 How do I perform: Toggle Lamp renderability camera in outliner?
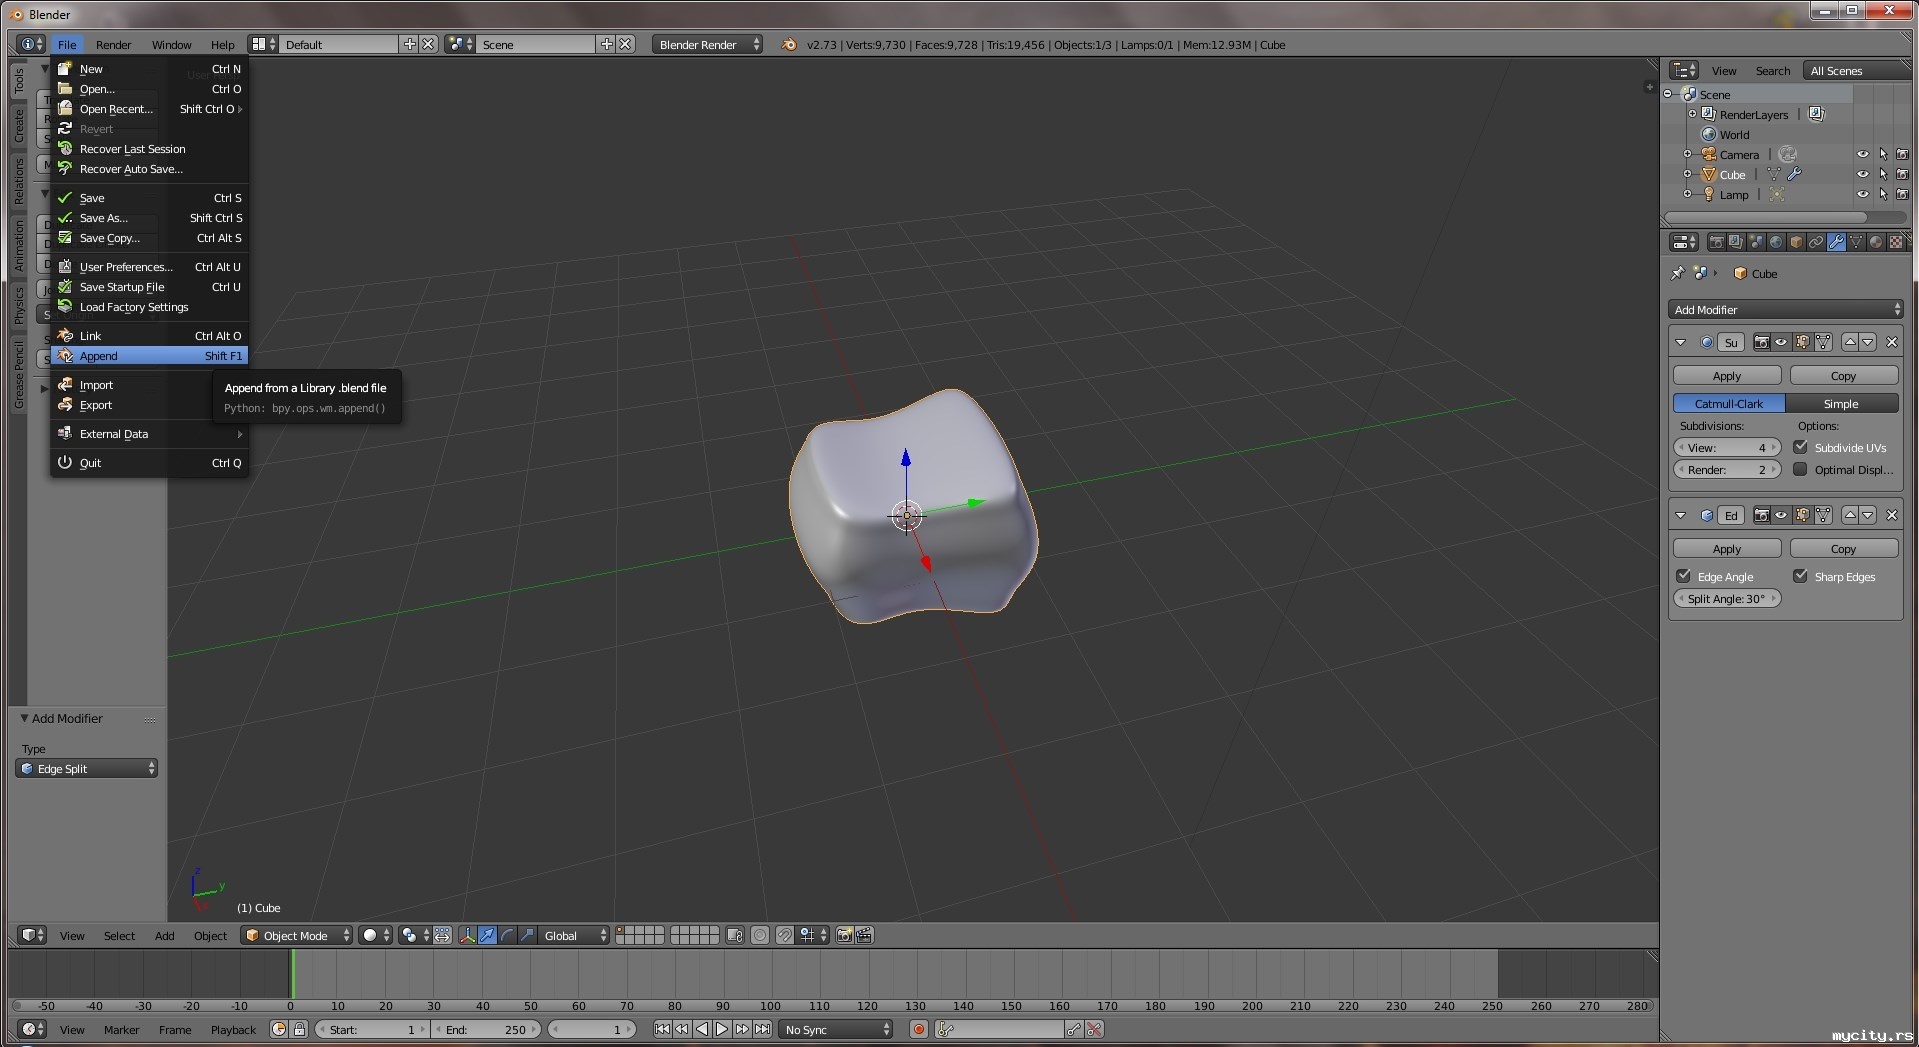point(1902,194)
